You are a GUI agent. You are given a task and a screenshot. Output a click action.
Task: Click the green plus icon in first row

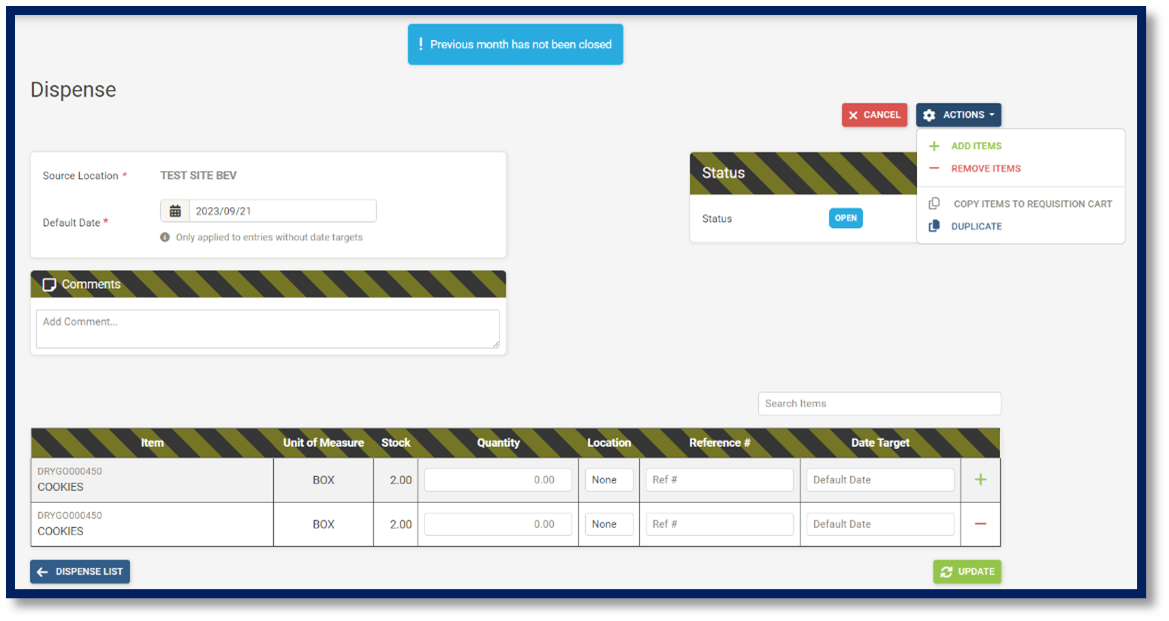980,480
